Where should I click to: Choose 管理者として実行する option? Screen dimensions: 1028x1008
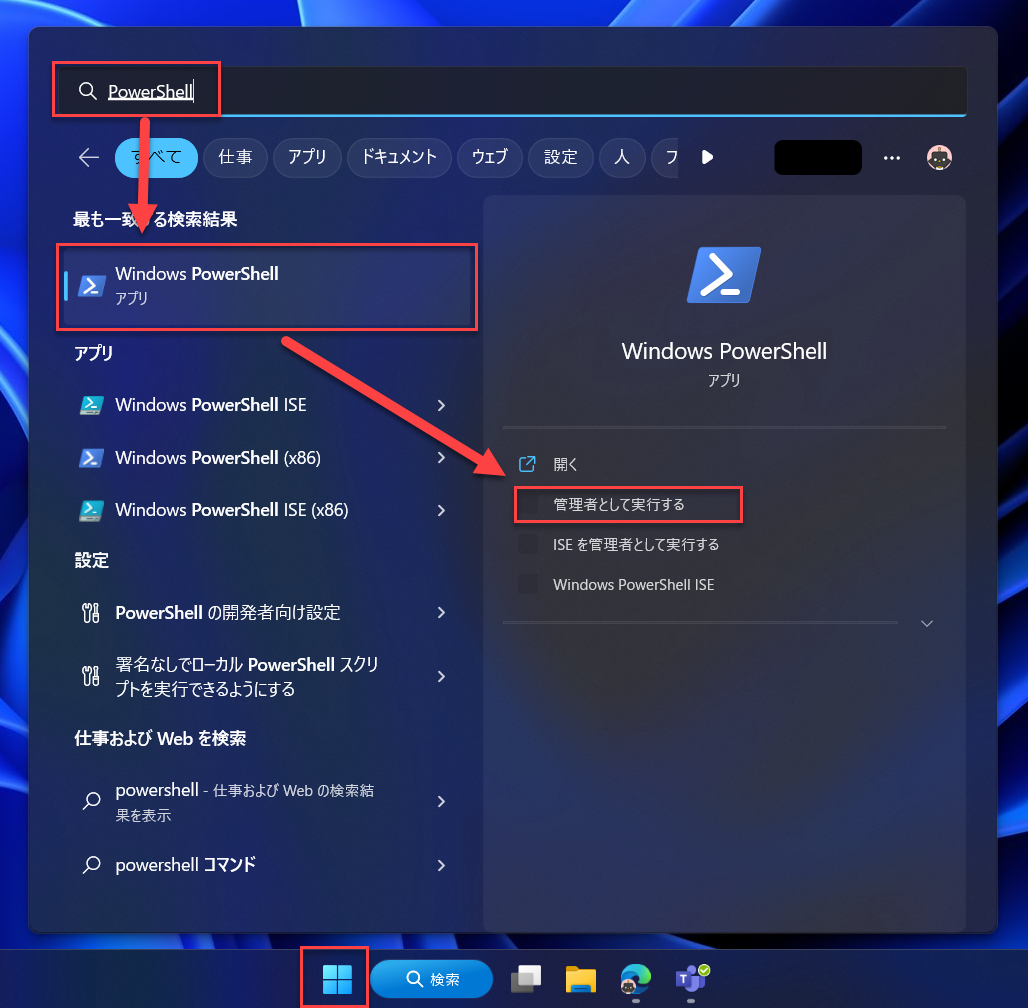point(618,504)
